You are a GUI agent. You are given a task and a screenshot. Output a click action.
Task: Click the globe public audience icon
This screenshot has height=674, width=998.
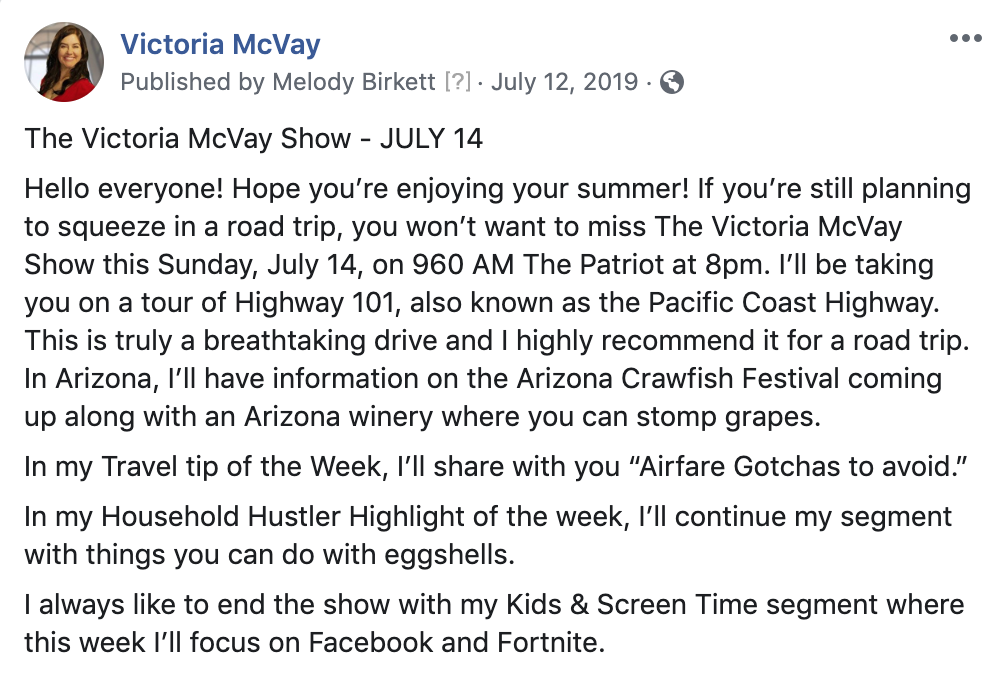point(671,82)
